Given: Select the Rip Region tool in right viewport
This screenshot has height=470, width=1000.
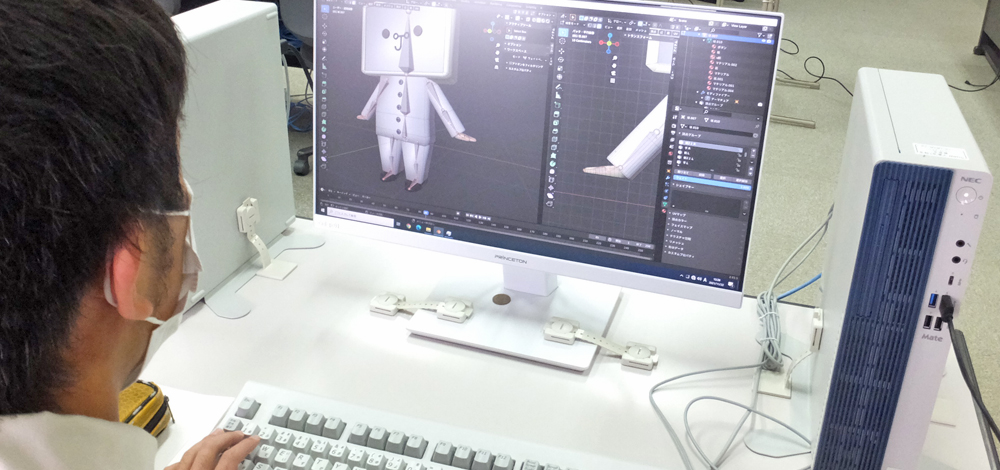Looking at the screenshot, I should coord(550,203).
